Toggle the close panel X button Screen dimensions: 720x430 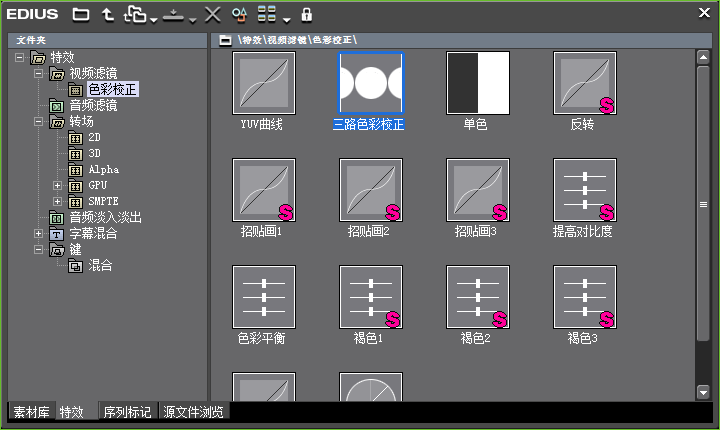[x=704, y=13]
